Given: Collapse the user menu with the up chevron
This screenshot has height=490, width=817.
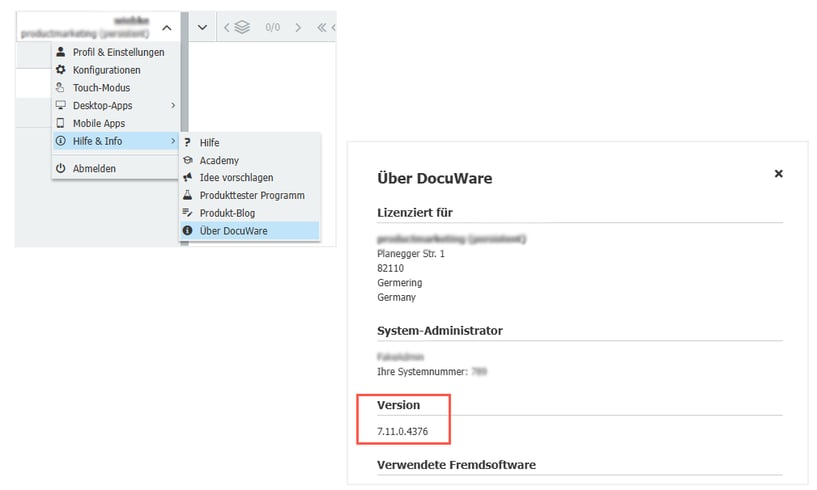Looking at the screenshot, I should click(167, 28).
